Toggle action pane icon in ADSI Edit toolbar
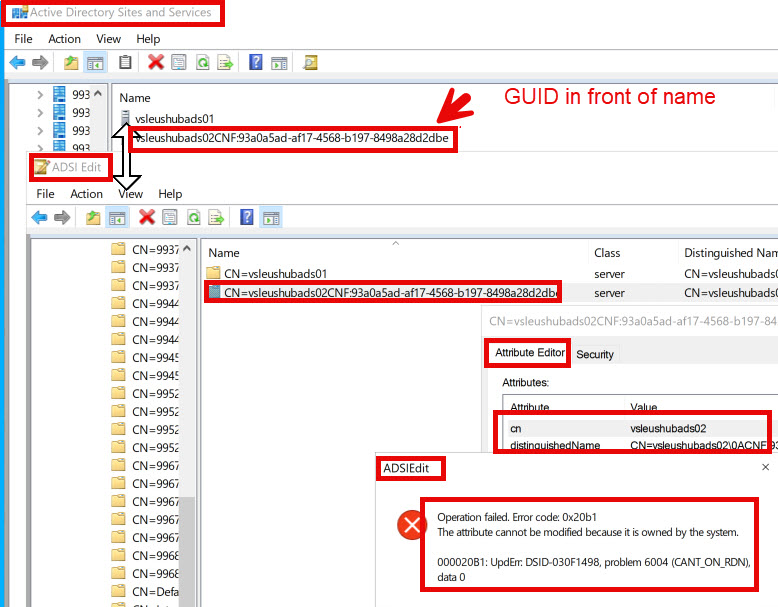 point(271,217)
